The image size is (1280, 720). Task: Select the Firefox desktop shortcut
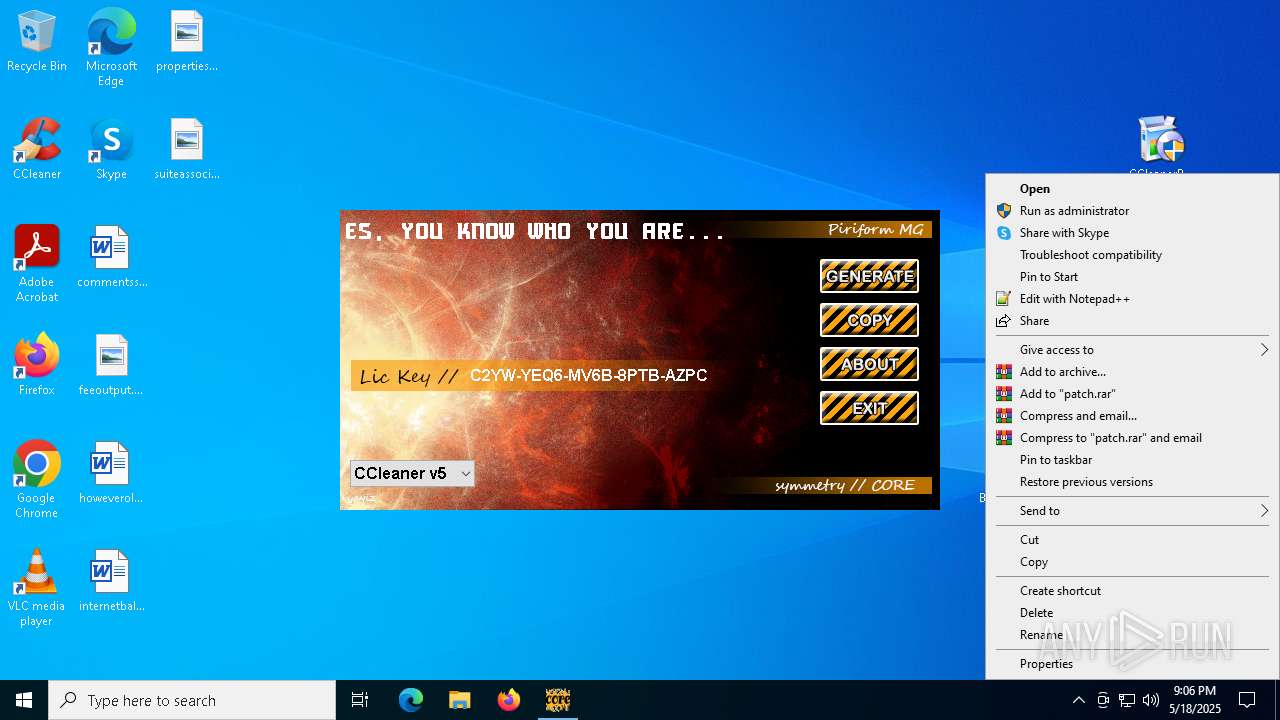point(37,366)
